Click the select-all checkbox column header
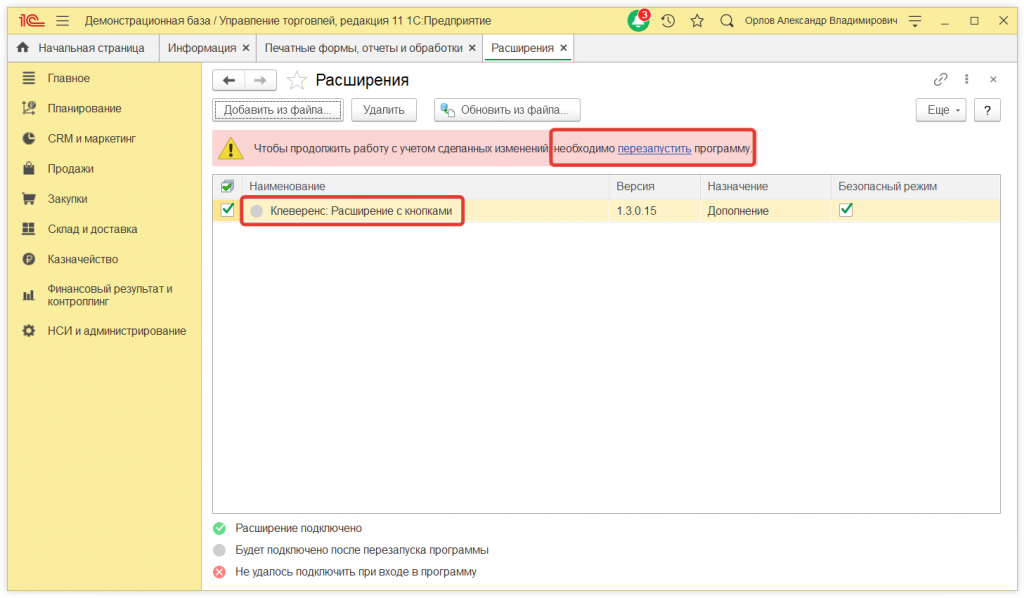1024x598 pixels. tap(227, 186)
